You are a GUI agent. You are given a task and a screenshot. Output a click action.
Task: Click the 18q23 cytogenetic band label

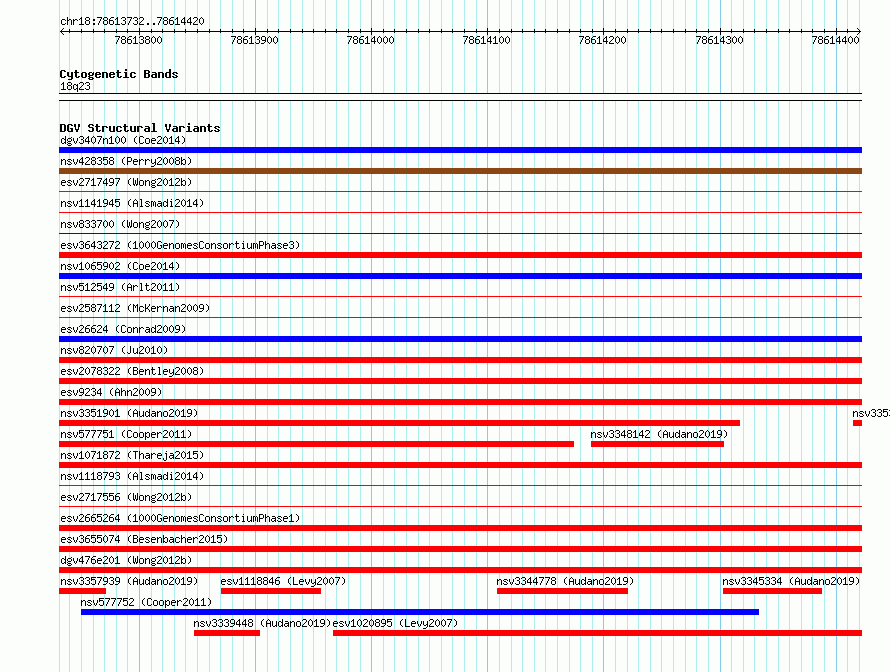[75, 86]
